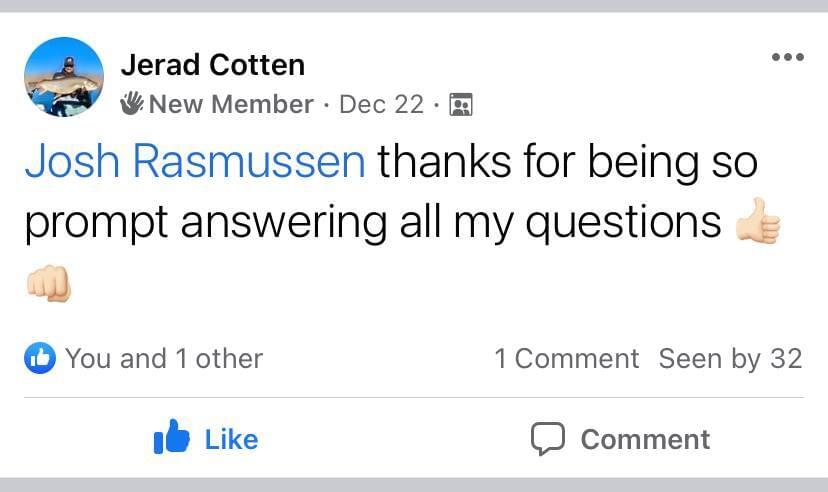This screenshot has width=828, height=492.
Task: Open the three-dot post options menu
Action: click(x=787, y=57)
